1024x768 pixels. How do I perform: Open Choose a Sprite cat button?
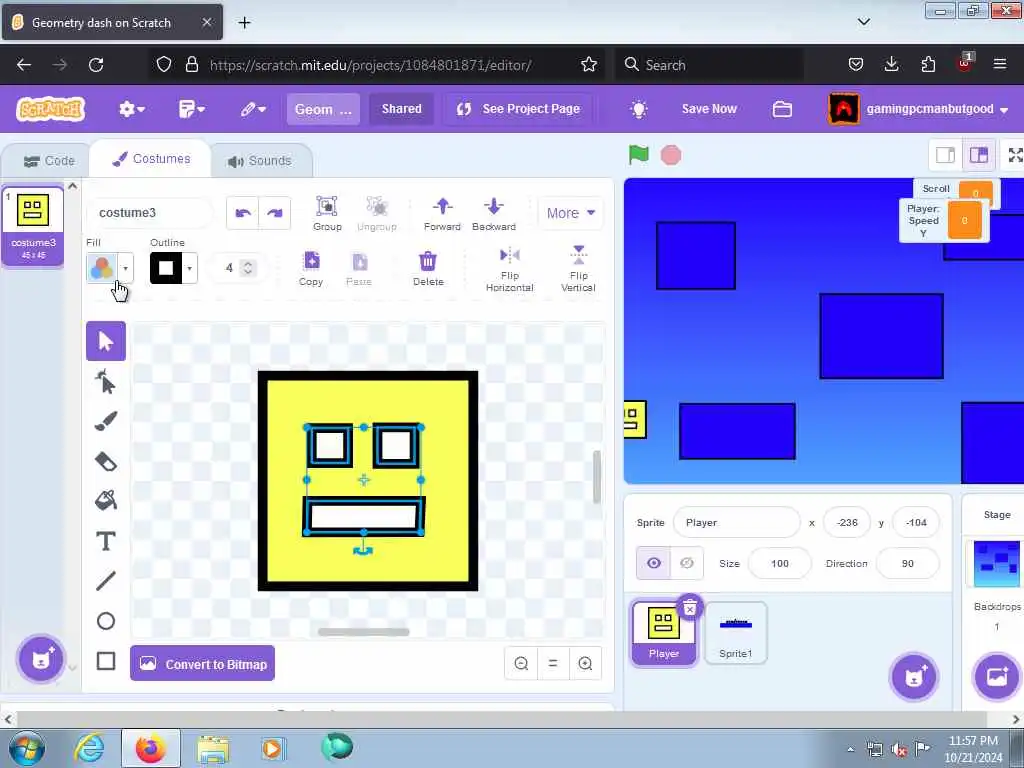tap(914, 677)
